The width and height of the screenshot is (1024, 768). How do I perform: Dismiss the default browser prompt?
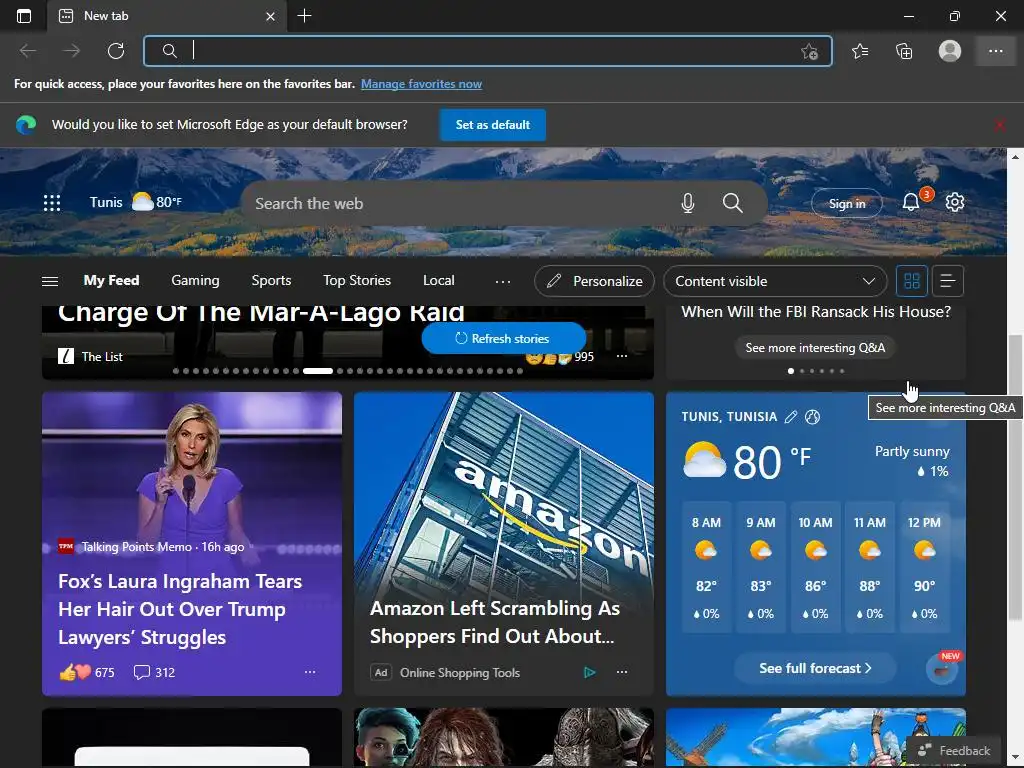click(x=999, y=125)
